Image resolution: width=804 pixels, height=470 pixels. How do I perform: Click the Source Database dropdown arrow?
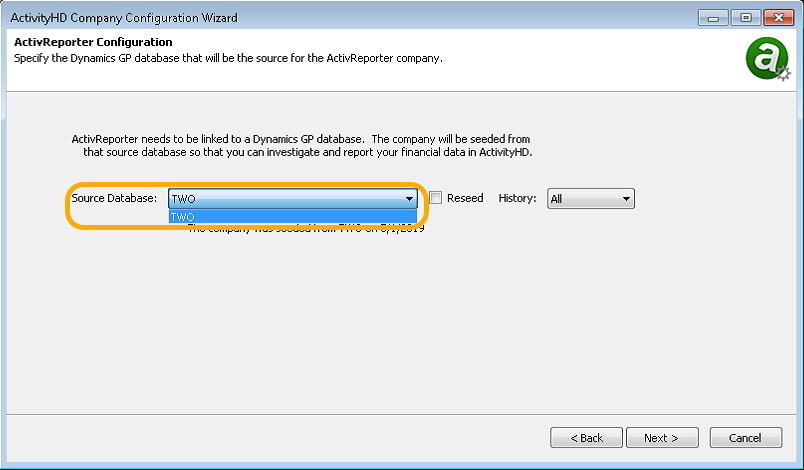point(409,199)
